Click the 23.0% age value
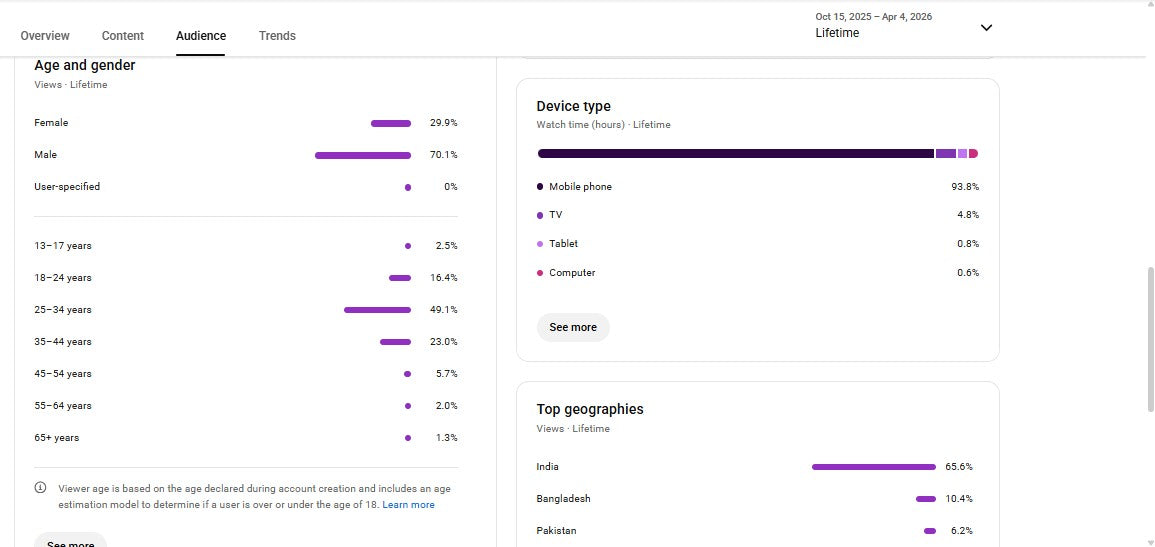This screenshot has height=547, width=1155. coord(443,342)
